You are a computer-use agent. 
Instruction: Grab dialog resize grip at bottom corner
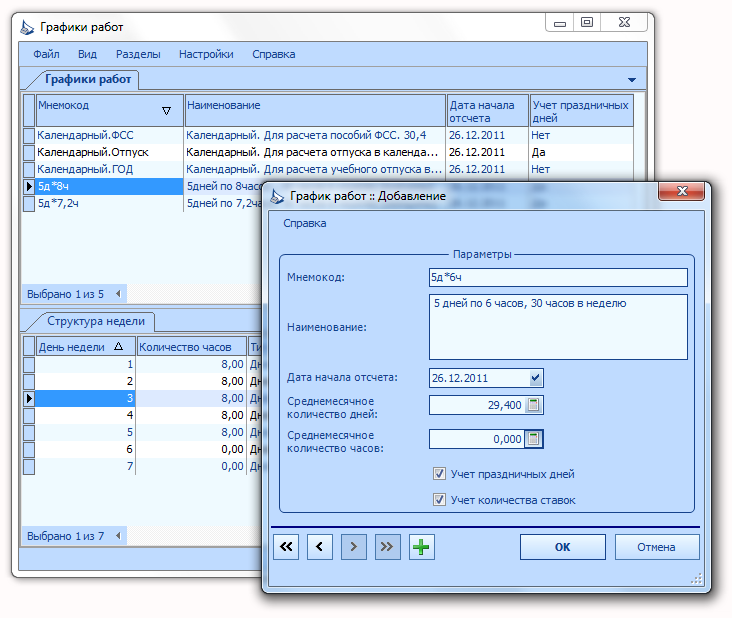click(x=696, y=579)
